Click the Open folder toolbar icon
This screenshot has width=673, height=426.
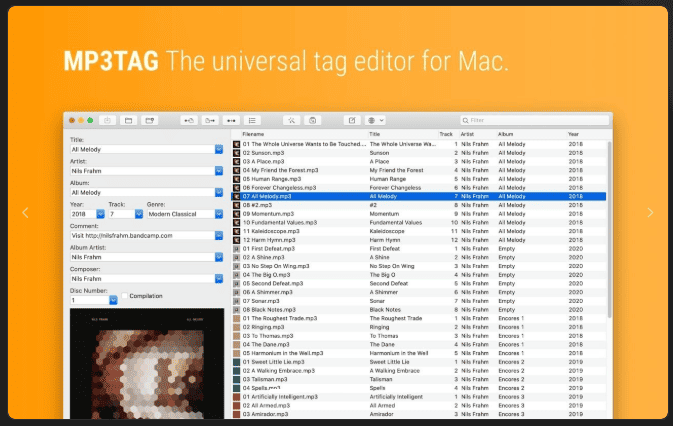click(128, 121)
